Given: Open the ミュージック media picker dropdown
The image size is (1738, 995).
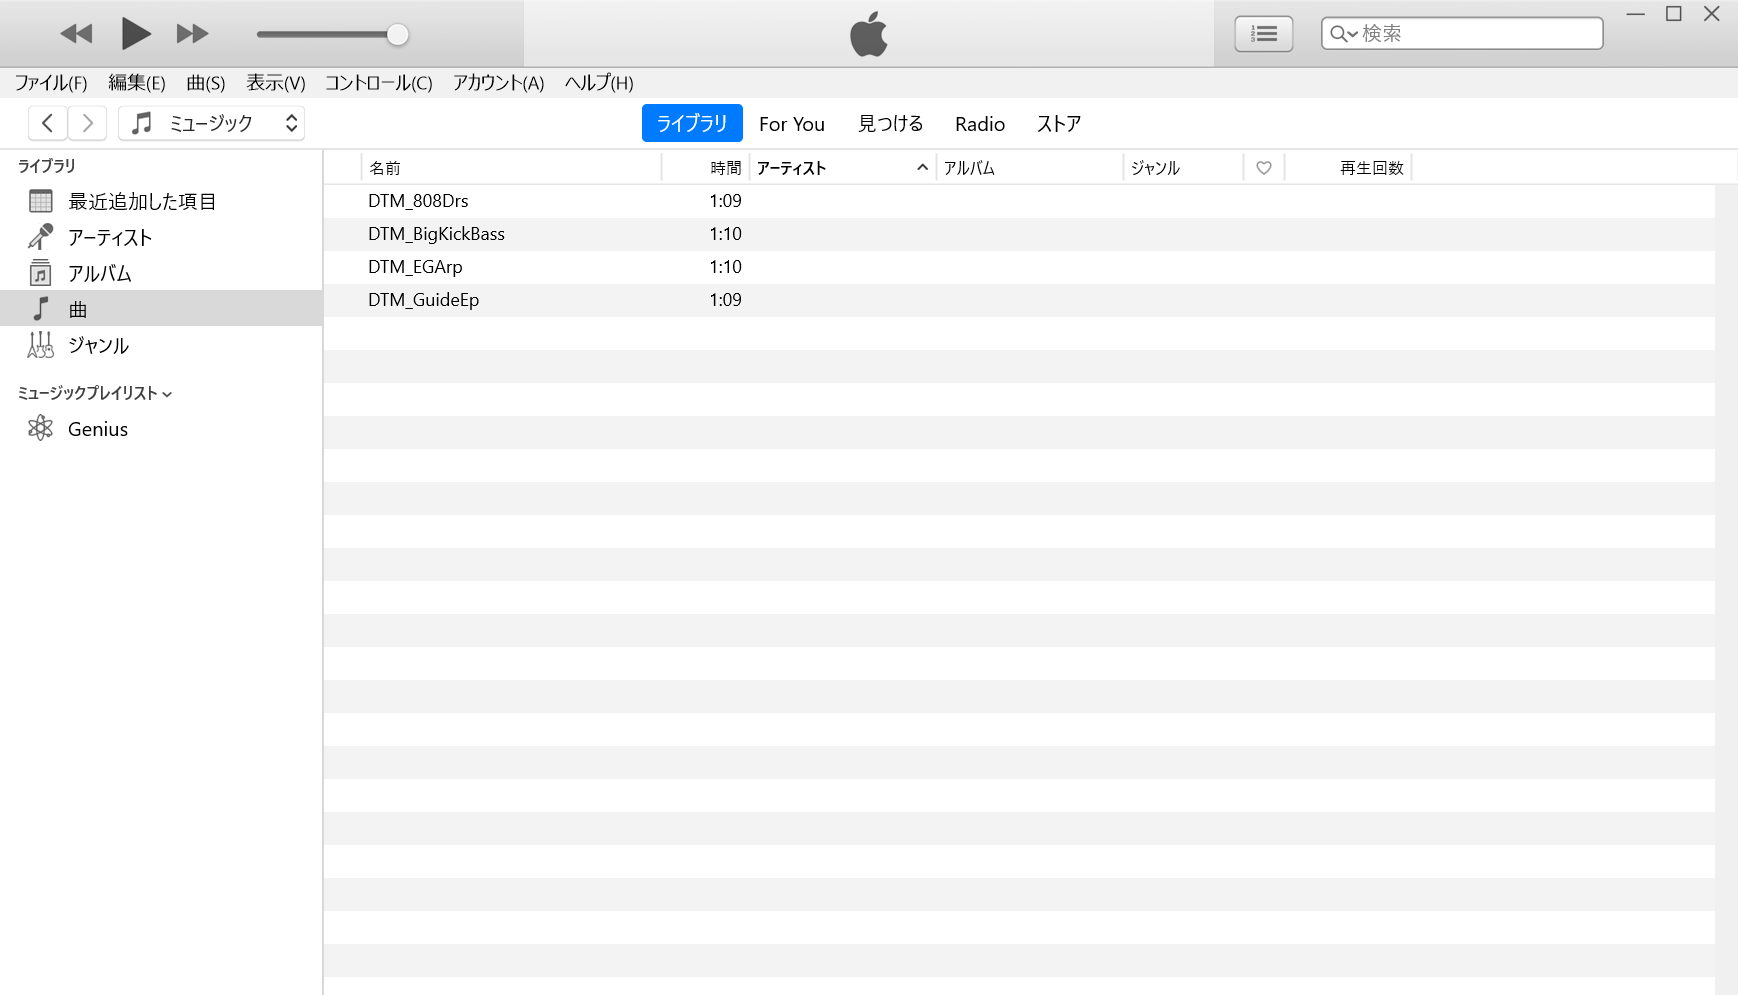Looking at the screenshot, I should (211, 123).
